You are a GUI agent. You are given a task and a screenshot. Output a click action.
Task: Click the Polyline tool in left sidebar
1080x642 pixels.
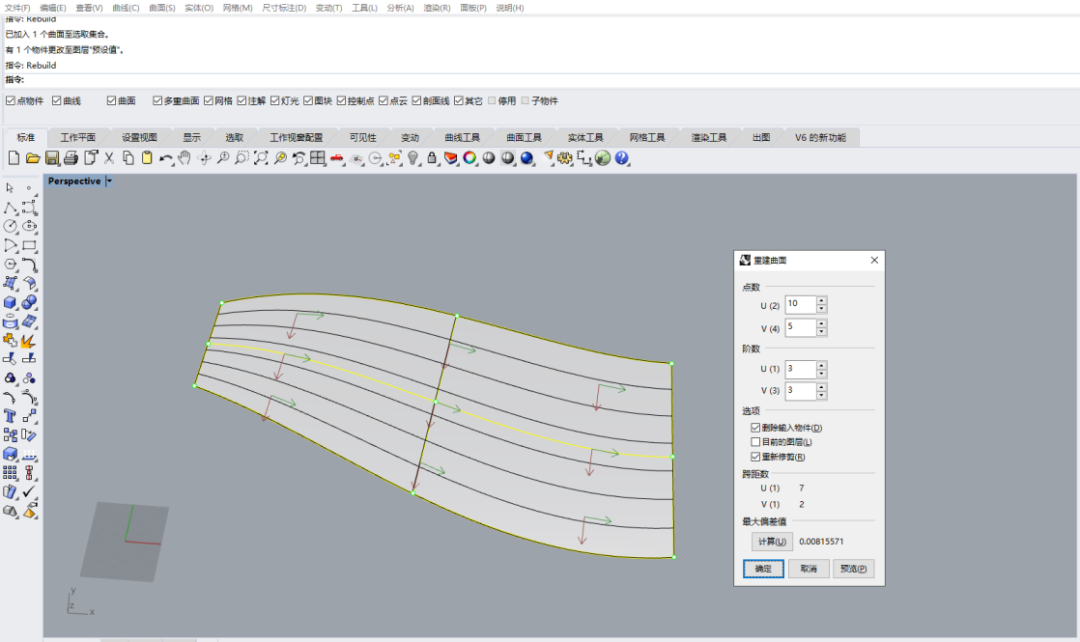tap(11, 208)
